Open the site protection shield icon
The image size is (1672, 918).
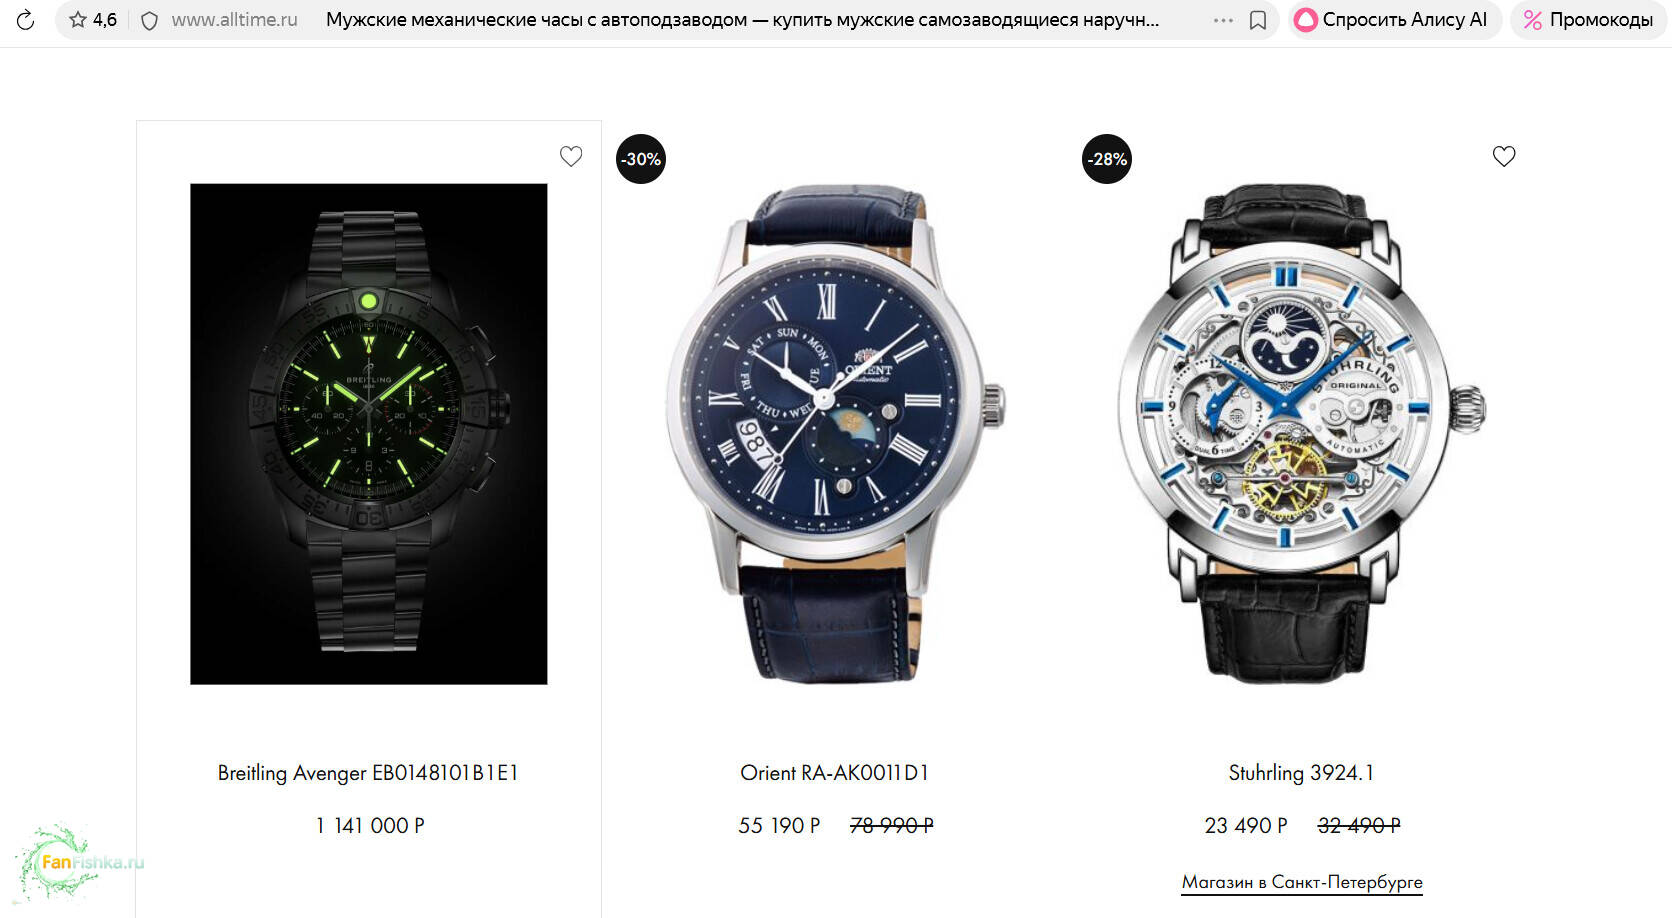coord(149,20)
